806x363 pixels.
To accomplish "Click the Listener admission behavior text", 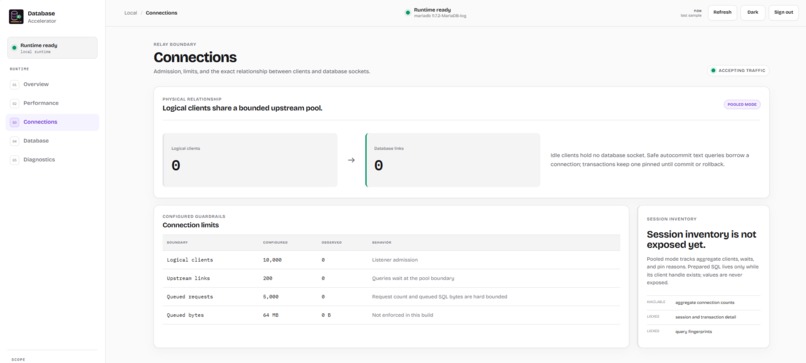I will point(395,260).
